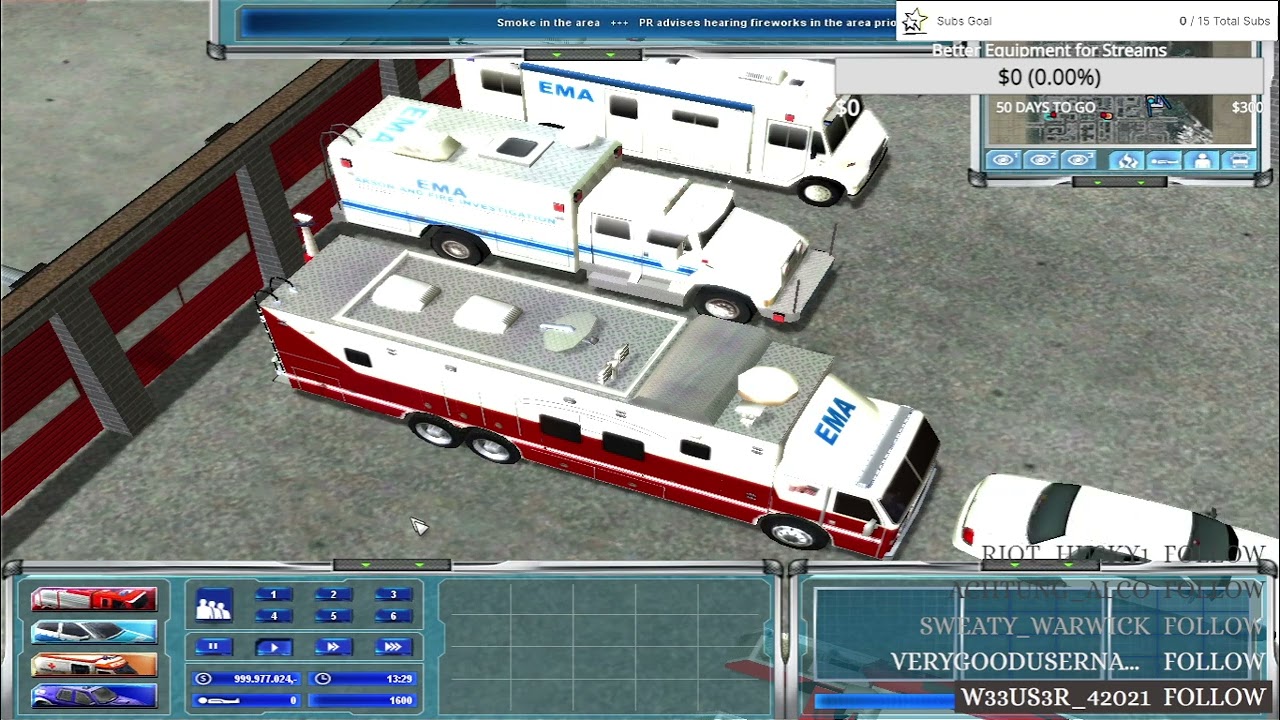Collapse the minimap panel handle
Image resolution: width=1280 pixels, height=720 pixels.
[1119, 182]
